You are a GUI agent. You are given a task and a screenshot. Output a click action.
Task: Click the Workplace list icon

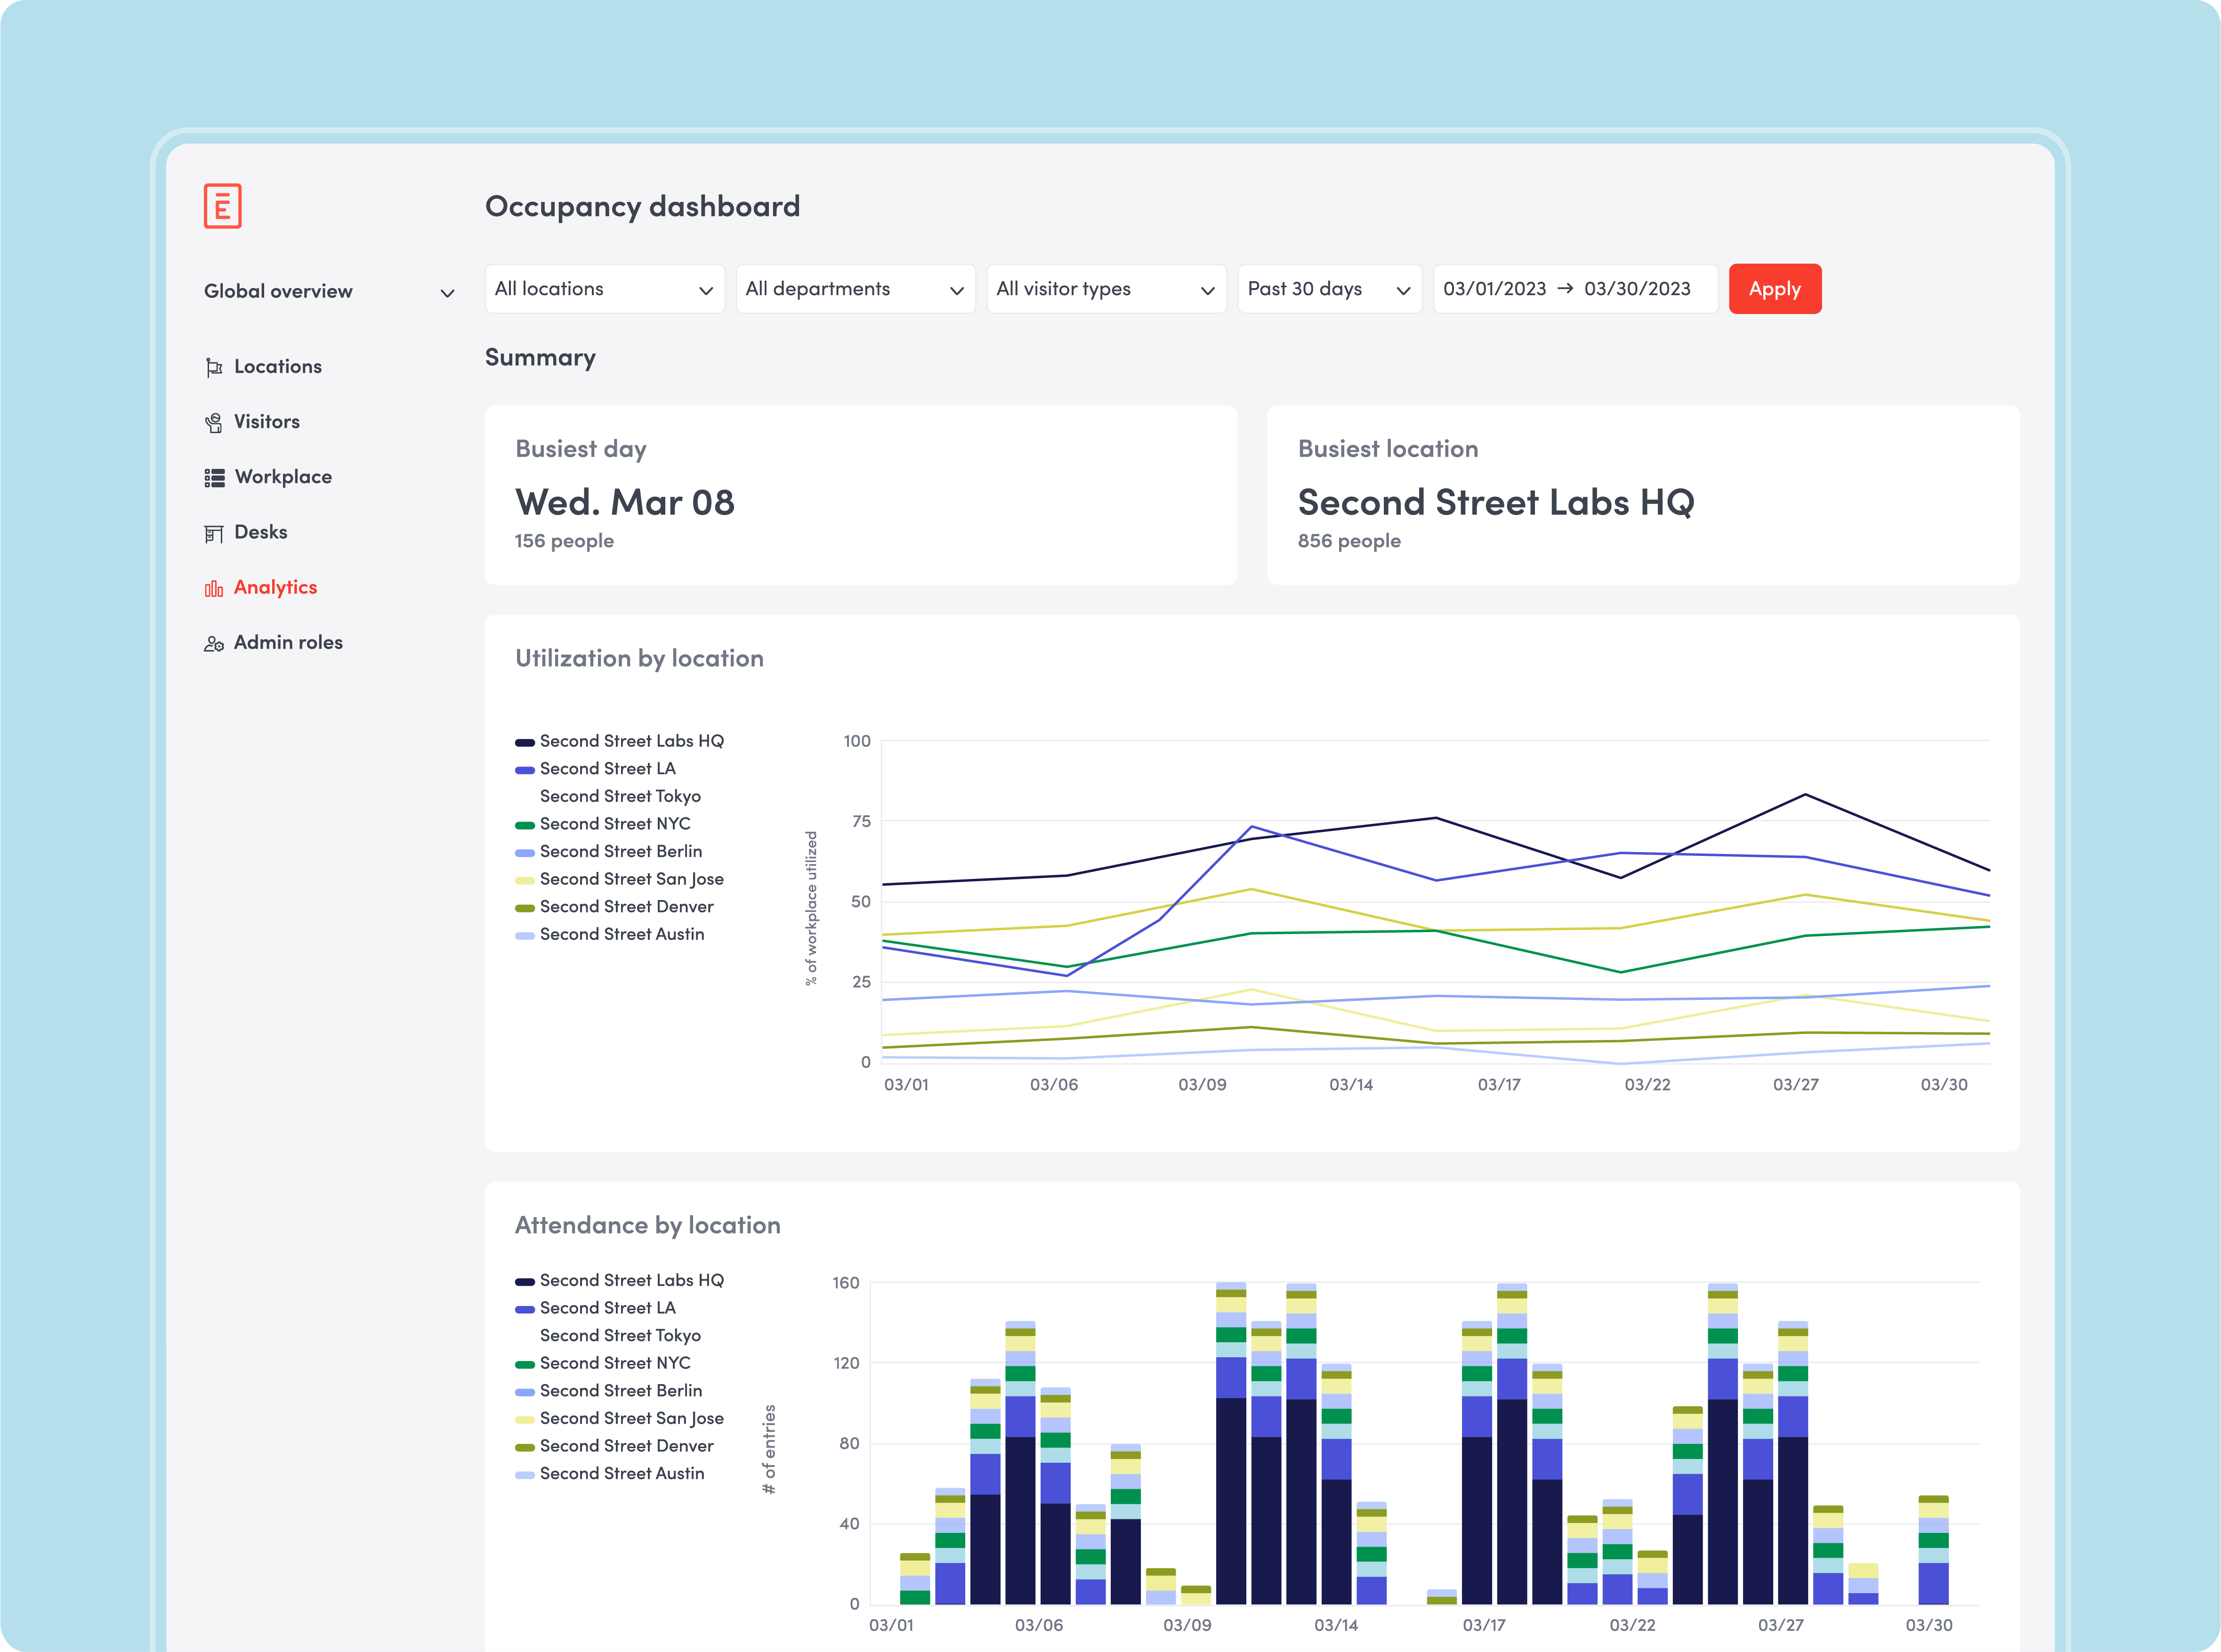click(x=214, y=478)
